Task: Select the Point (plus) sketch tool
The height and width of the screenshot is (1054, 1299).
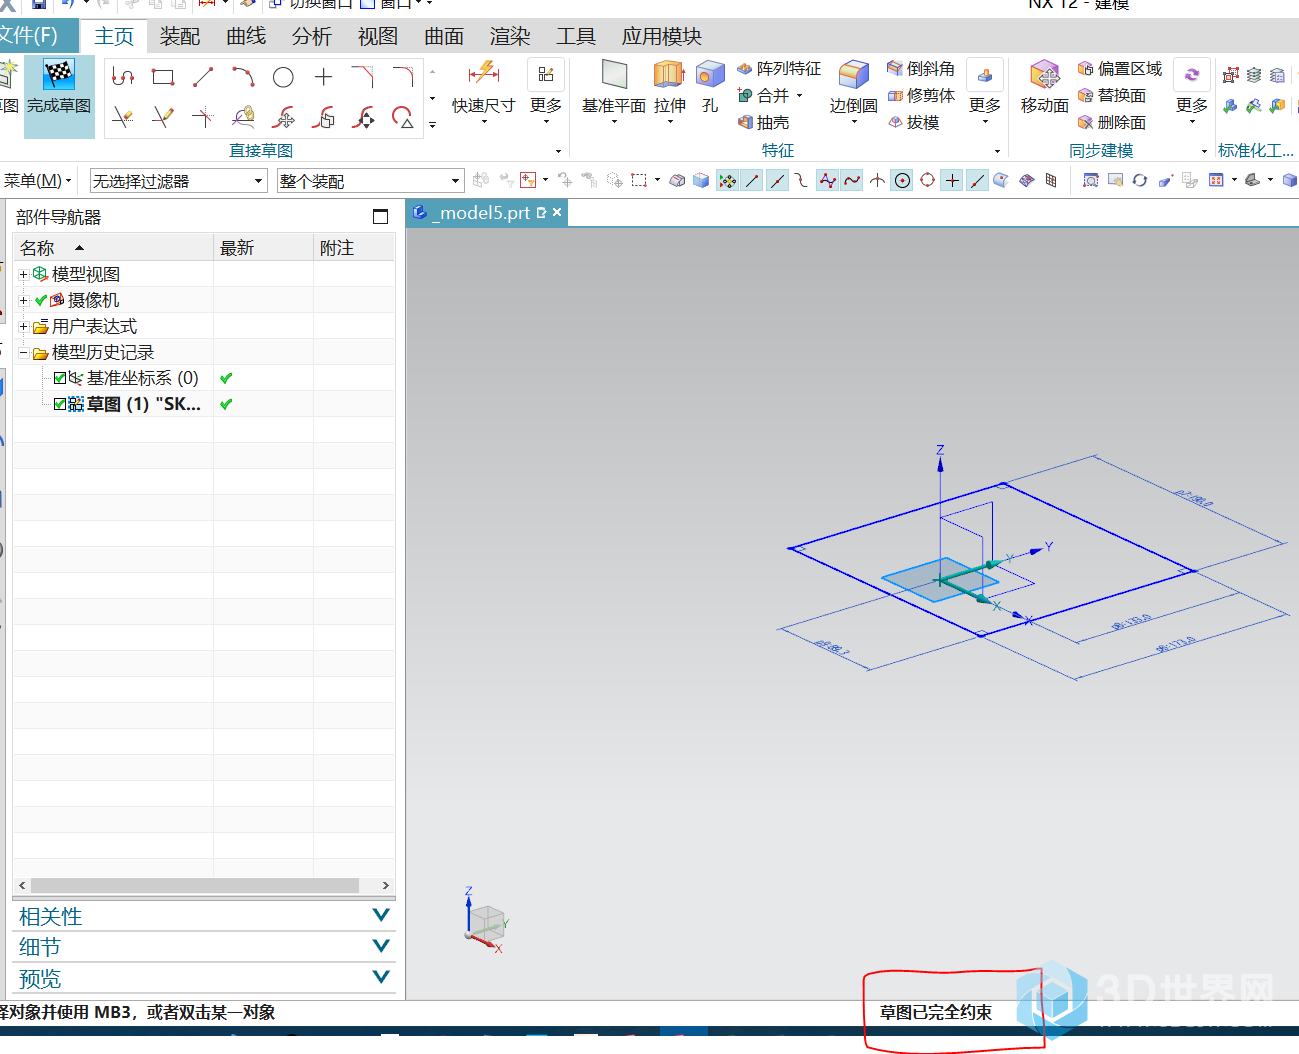Action: [x=323, y=77]
